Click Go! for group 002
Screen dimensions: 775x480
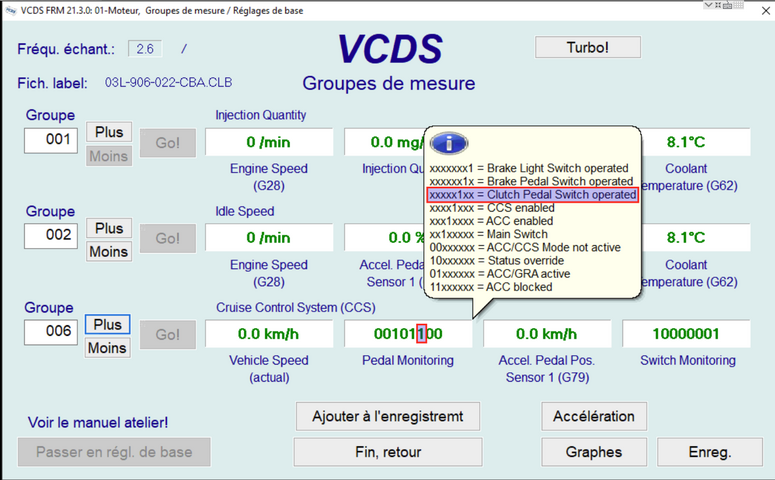click(168, 238)
